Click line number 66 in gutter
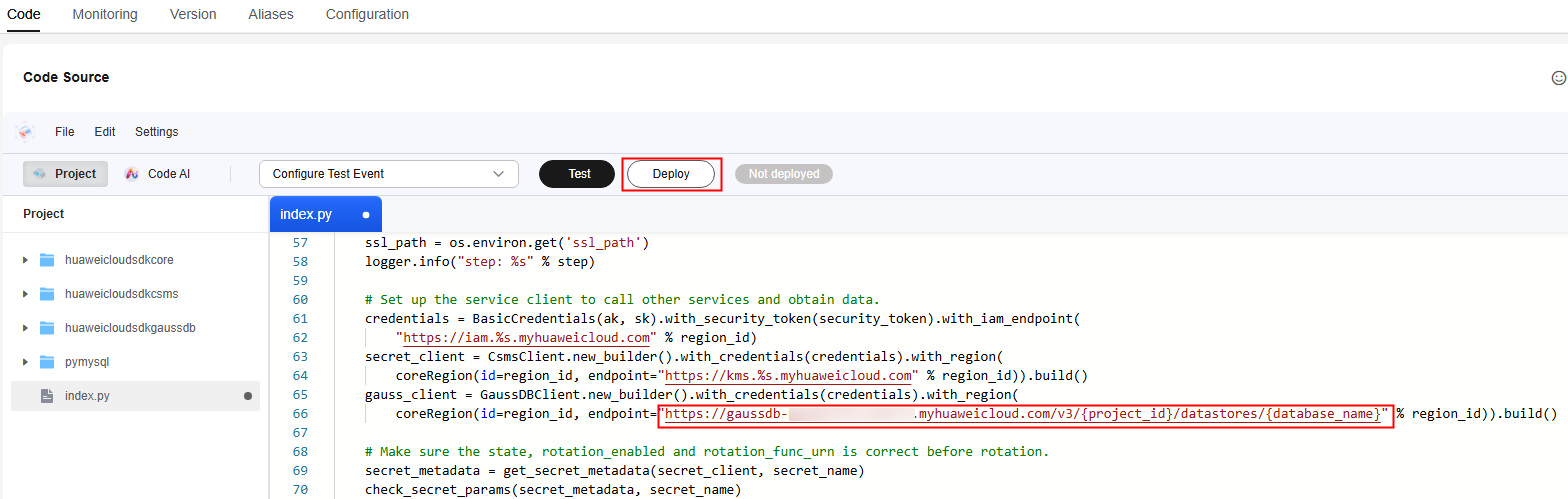1568x499 pixels. [299, 414]
